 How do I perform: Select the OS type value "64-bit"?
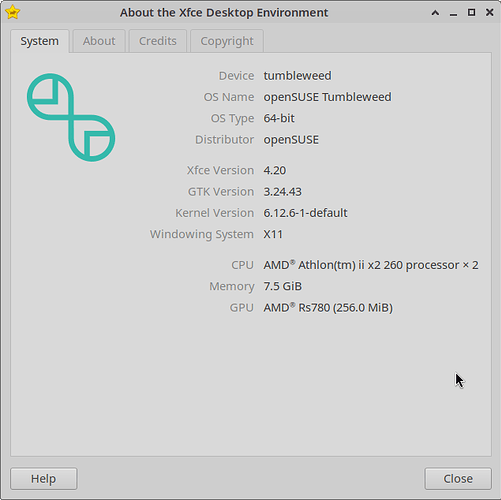[279, 118]
